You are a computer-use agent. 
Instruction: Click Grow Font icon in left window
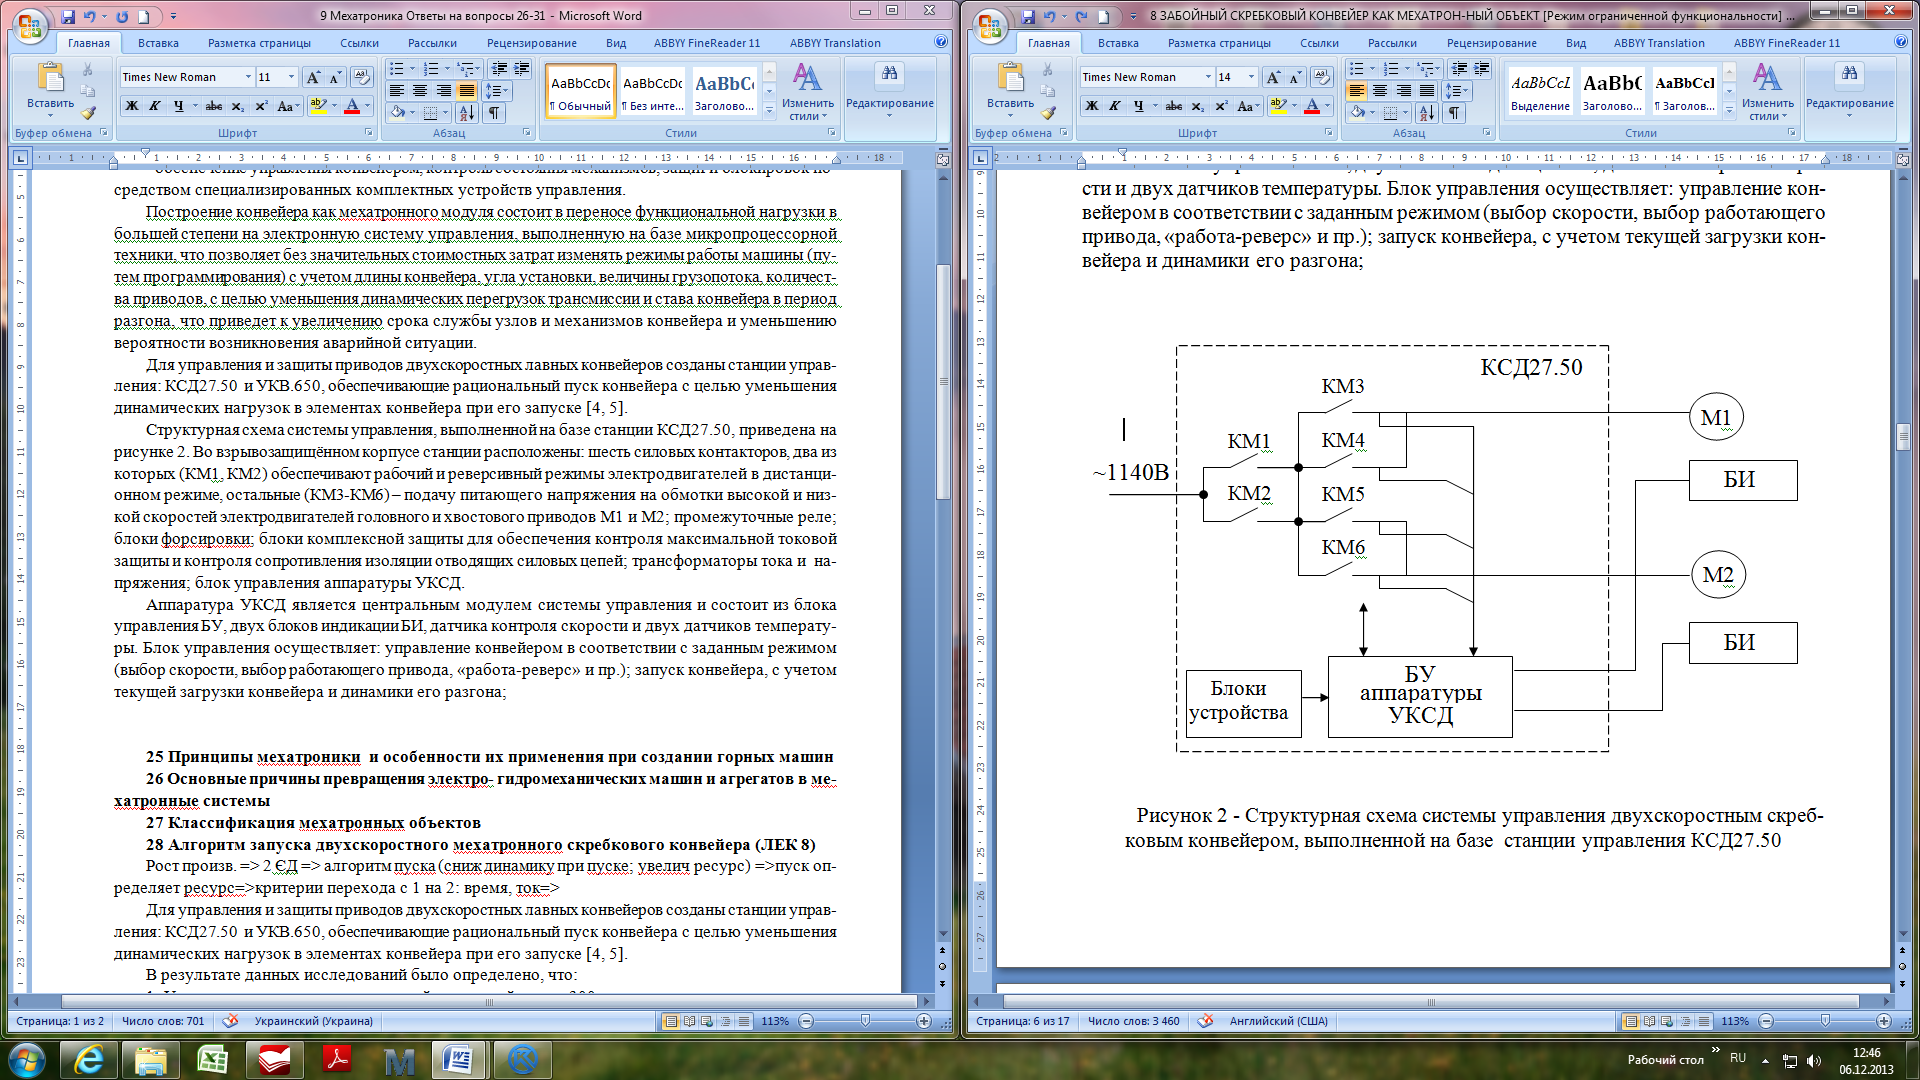[x=313, y=77]
